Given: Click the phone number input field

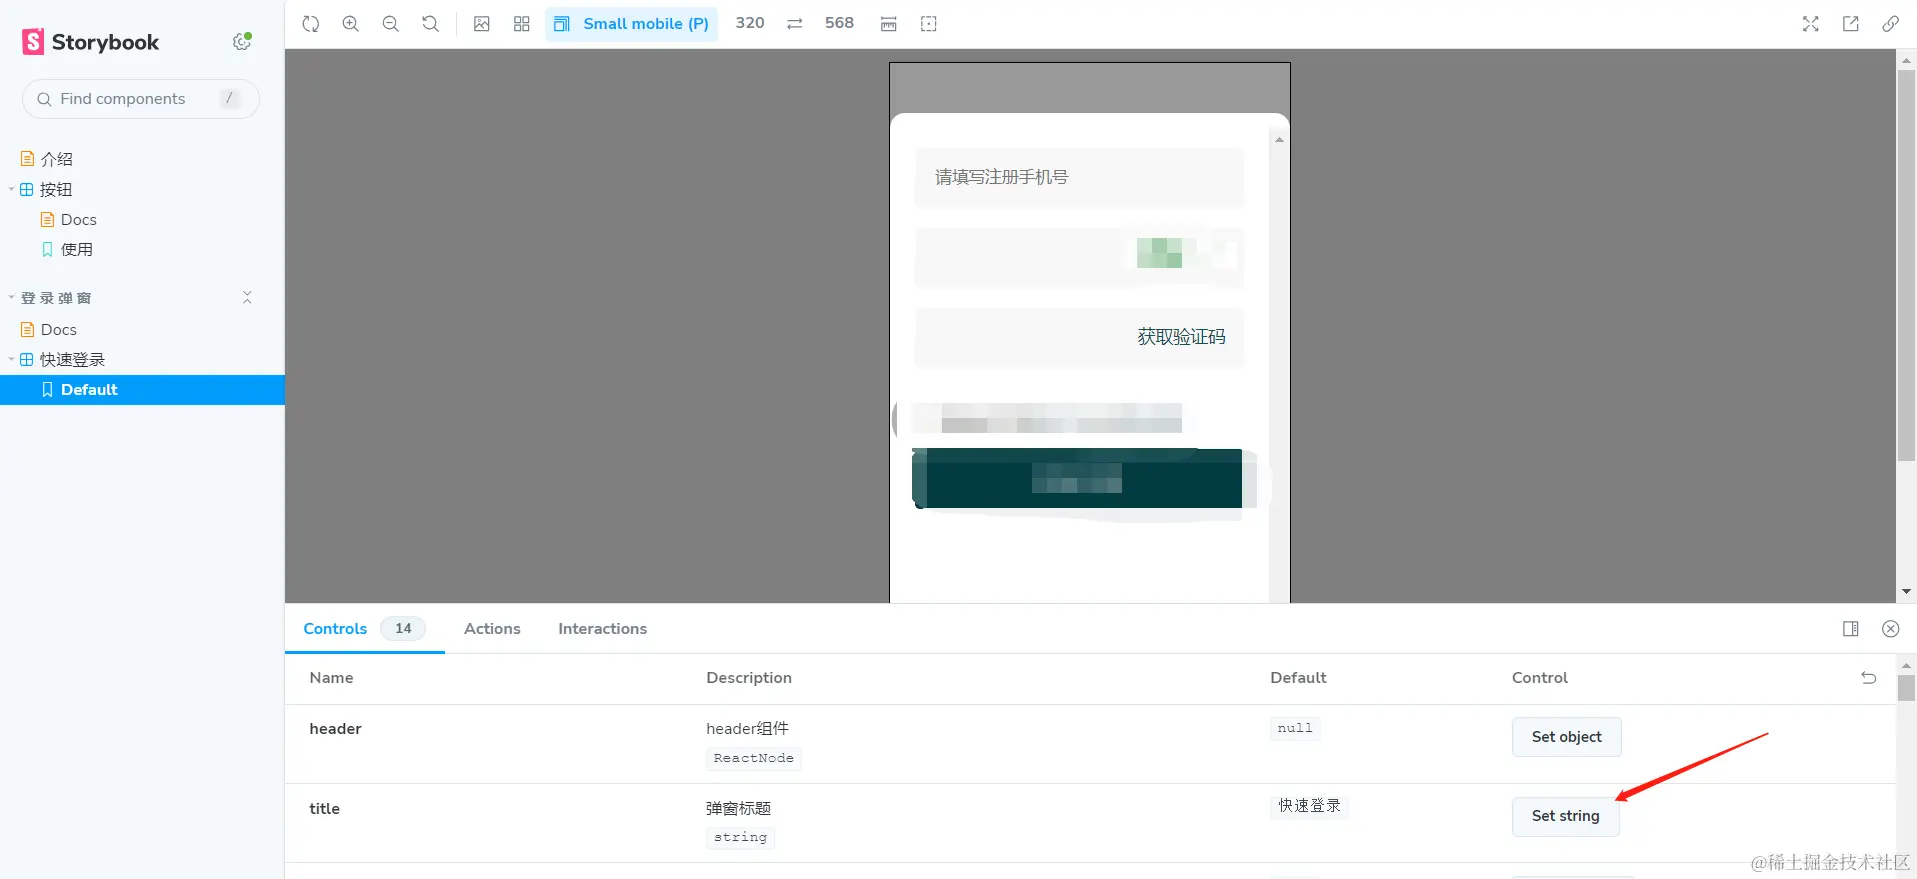Looking at the screenshot, I should pyautogui.click(x=1080, y=178).
